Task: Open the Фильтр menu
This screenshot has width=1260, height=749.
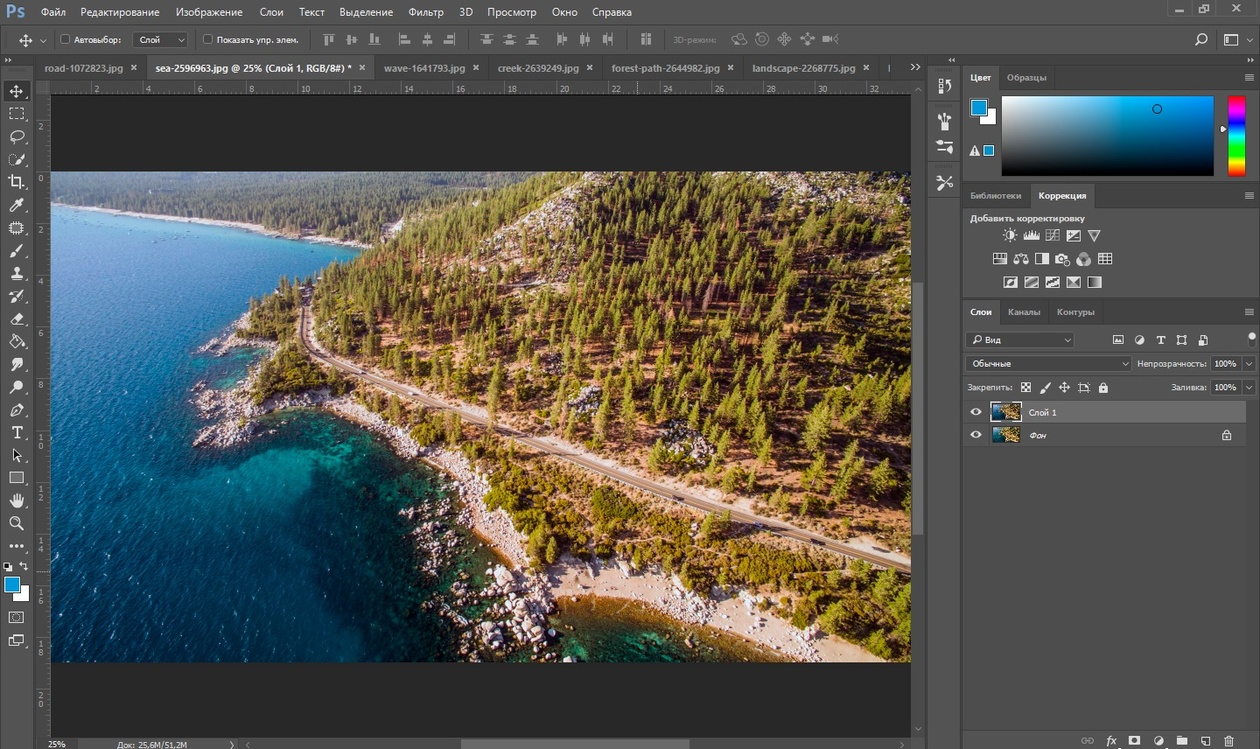Action: [426, 12]
